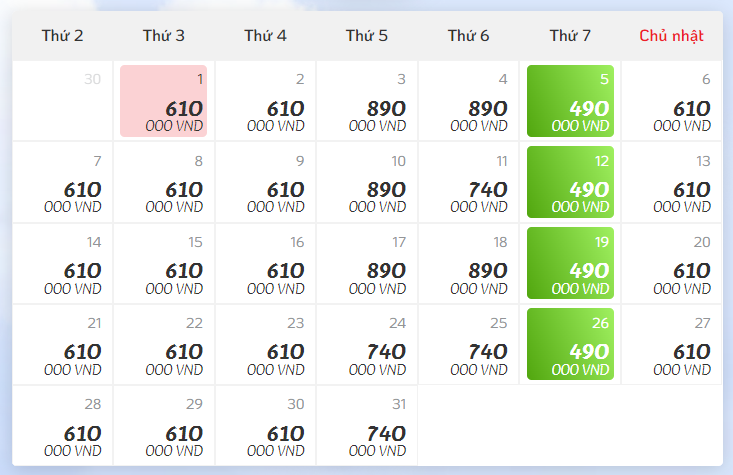Choose day 11 fare of 740,000 VND

[x=469, y=182]
